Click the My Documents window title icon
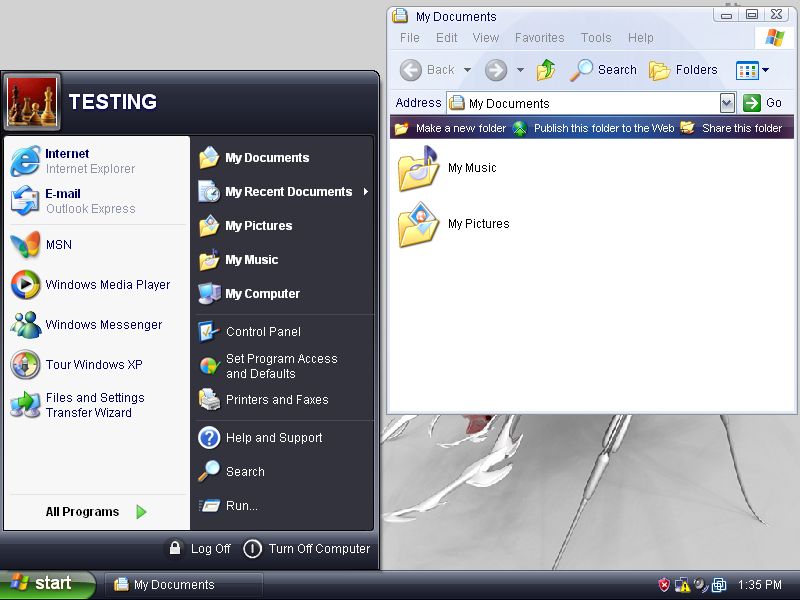Screen dimensions: 800x600 (x=401, y=16)
